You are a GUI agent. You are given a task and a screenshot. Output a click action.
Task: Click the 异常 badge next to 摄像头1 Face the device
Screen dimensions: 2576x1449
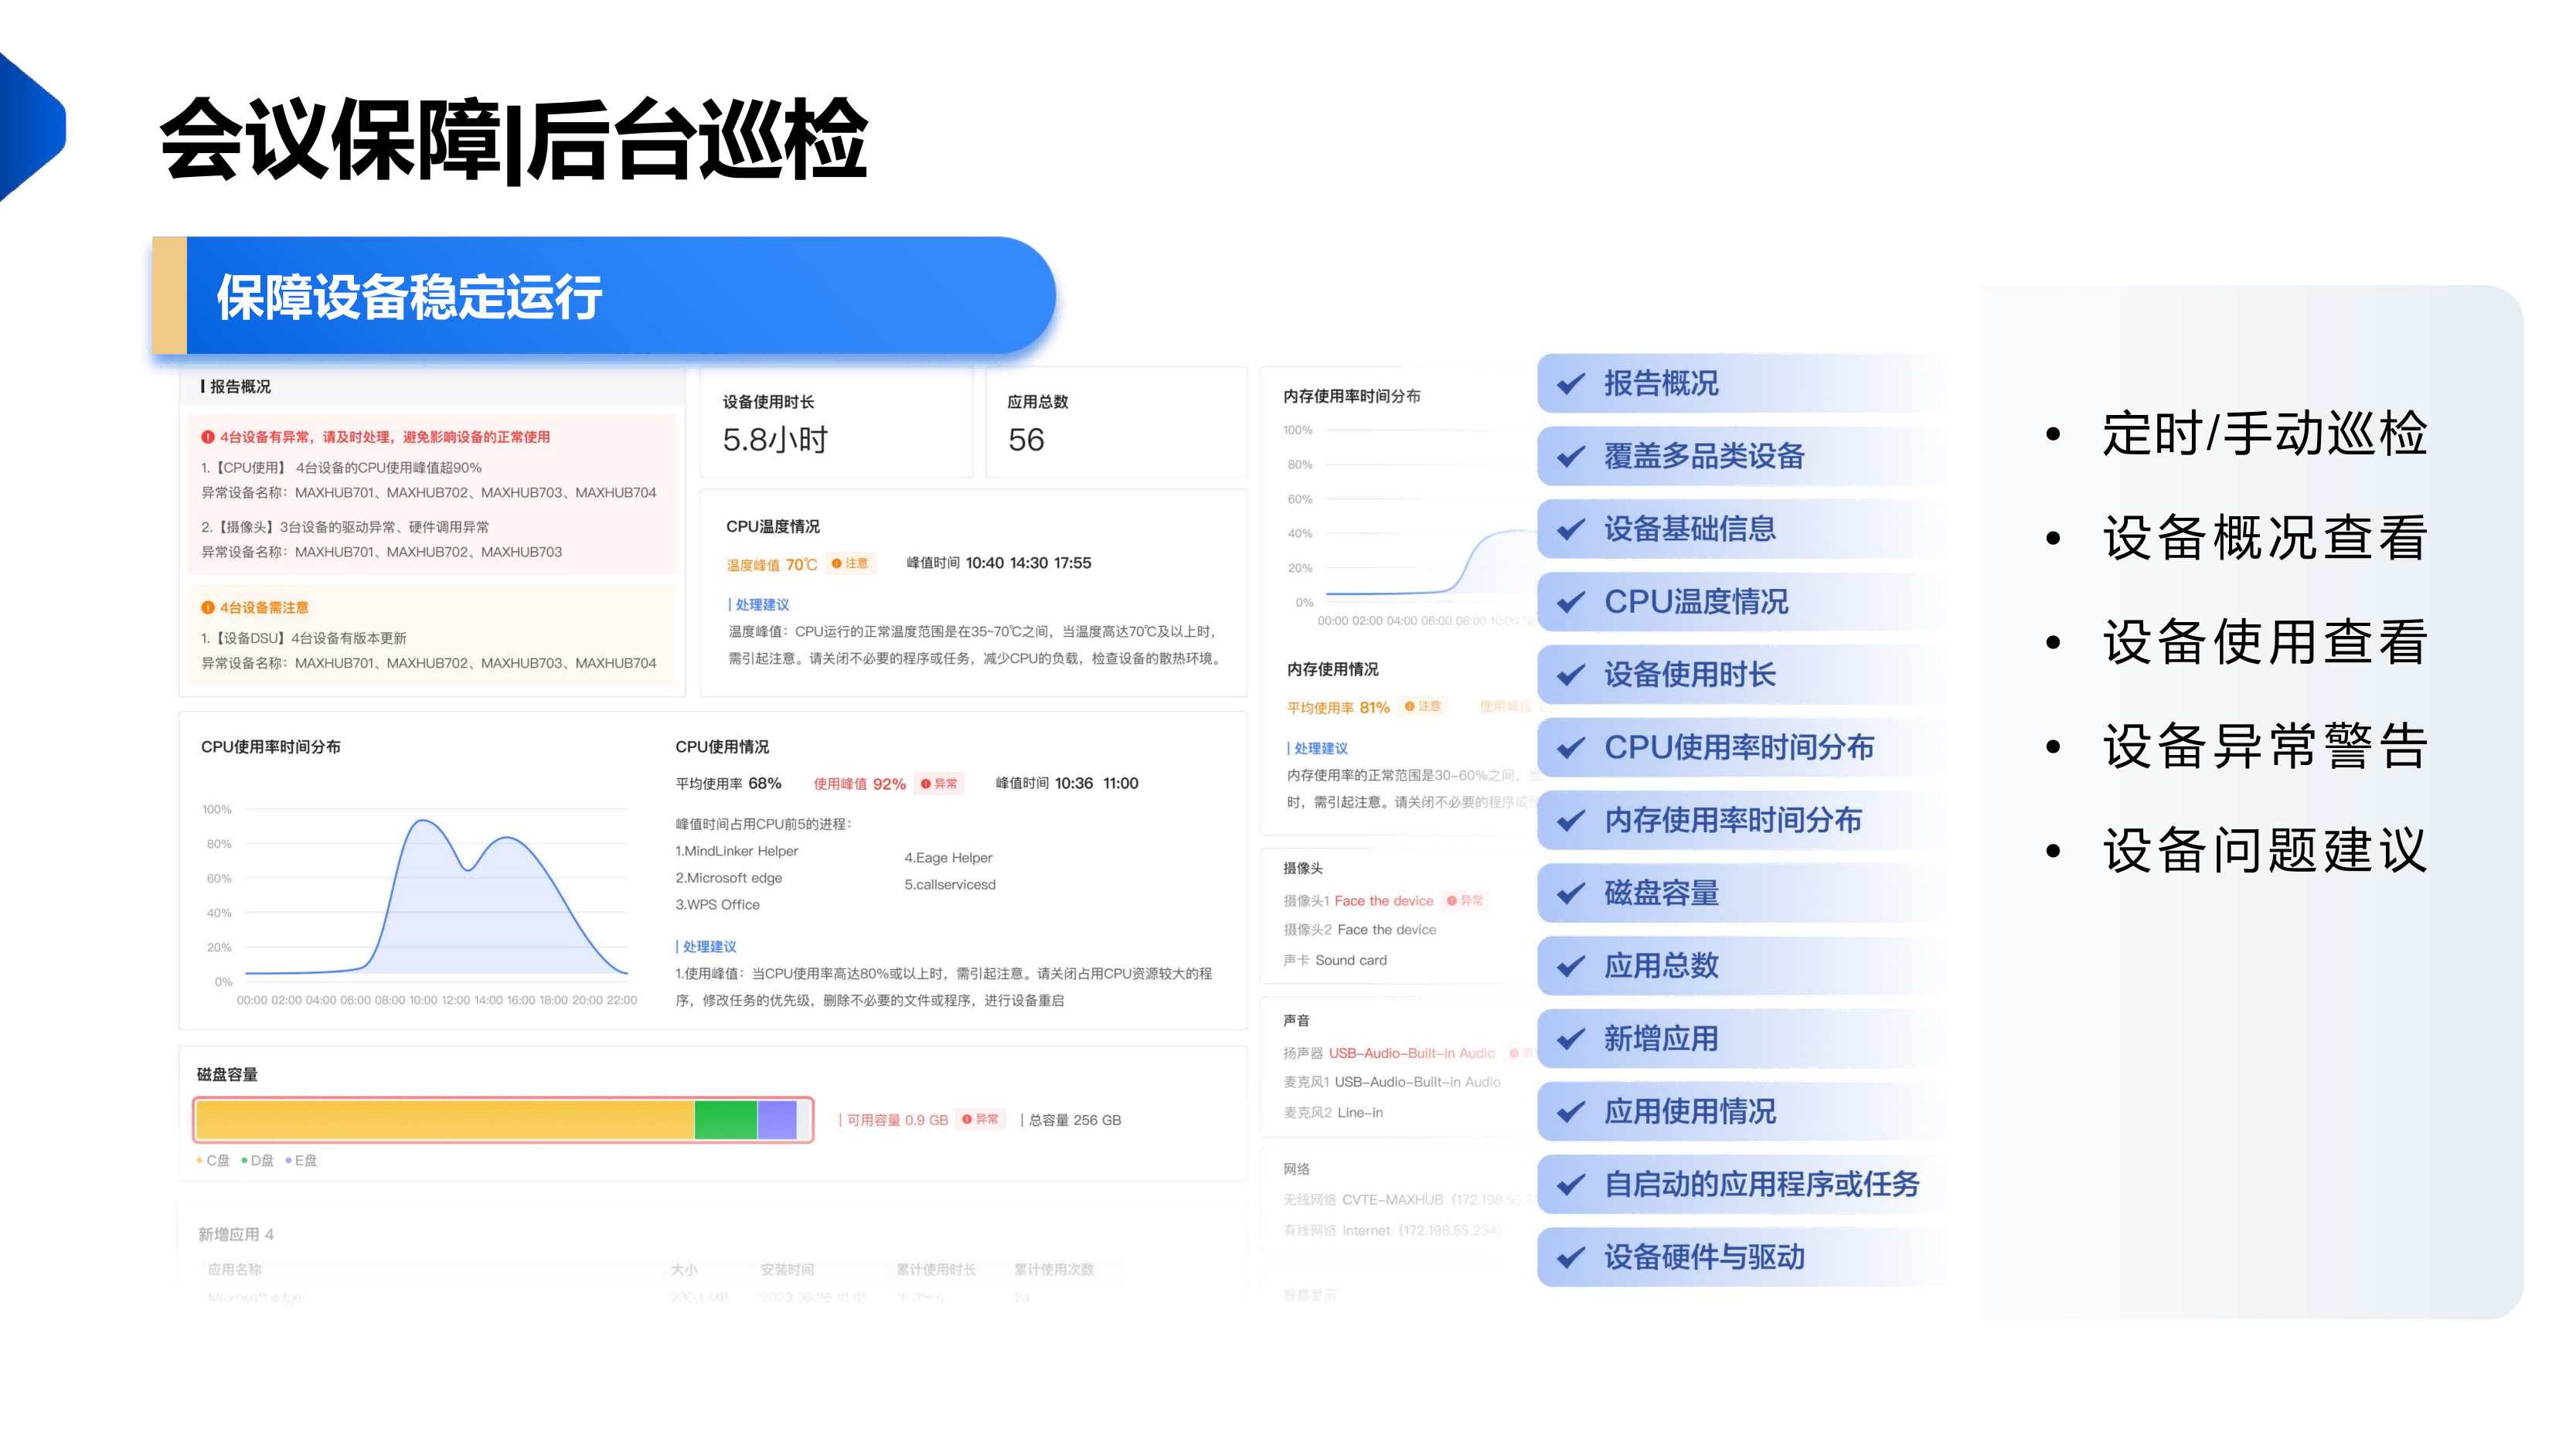[1466, 900]
